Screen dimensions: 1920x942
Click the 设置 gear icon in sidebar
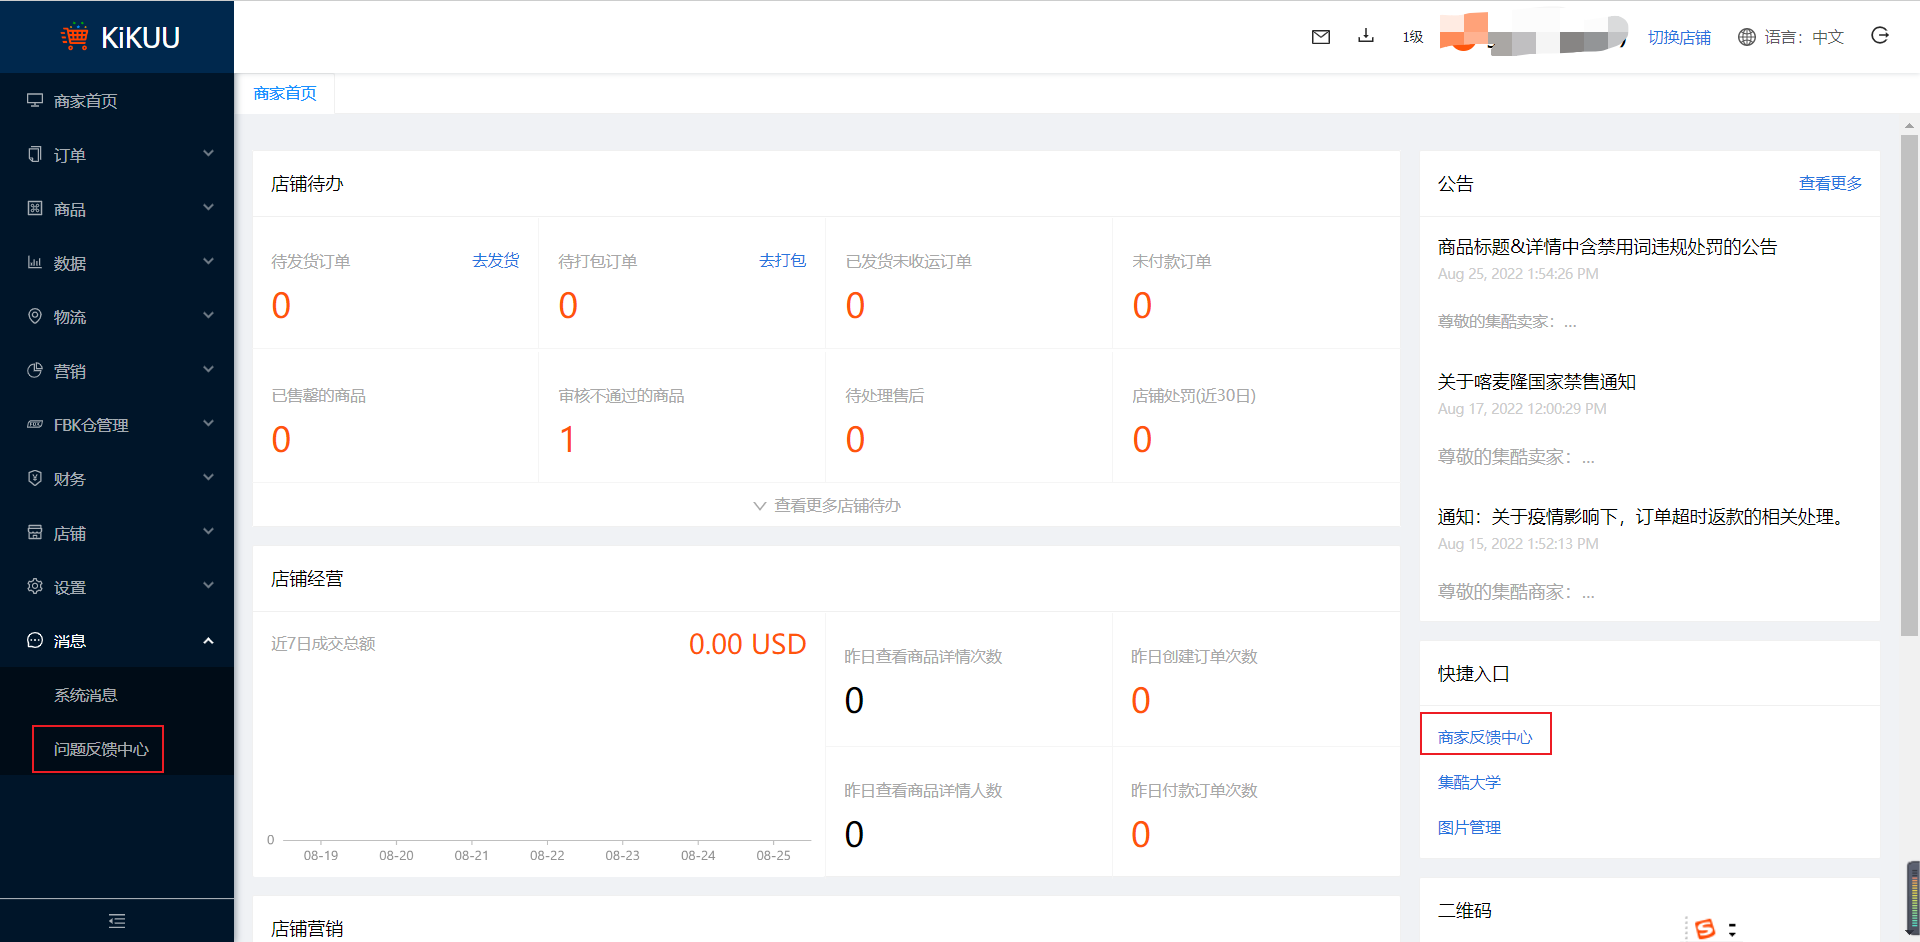(35, 586)
